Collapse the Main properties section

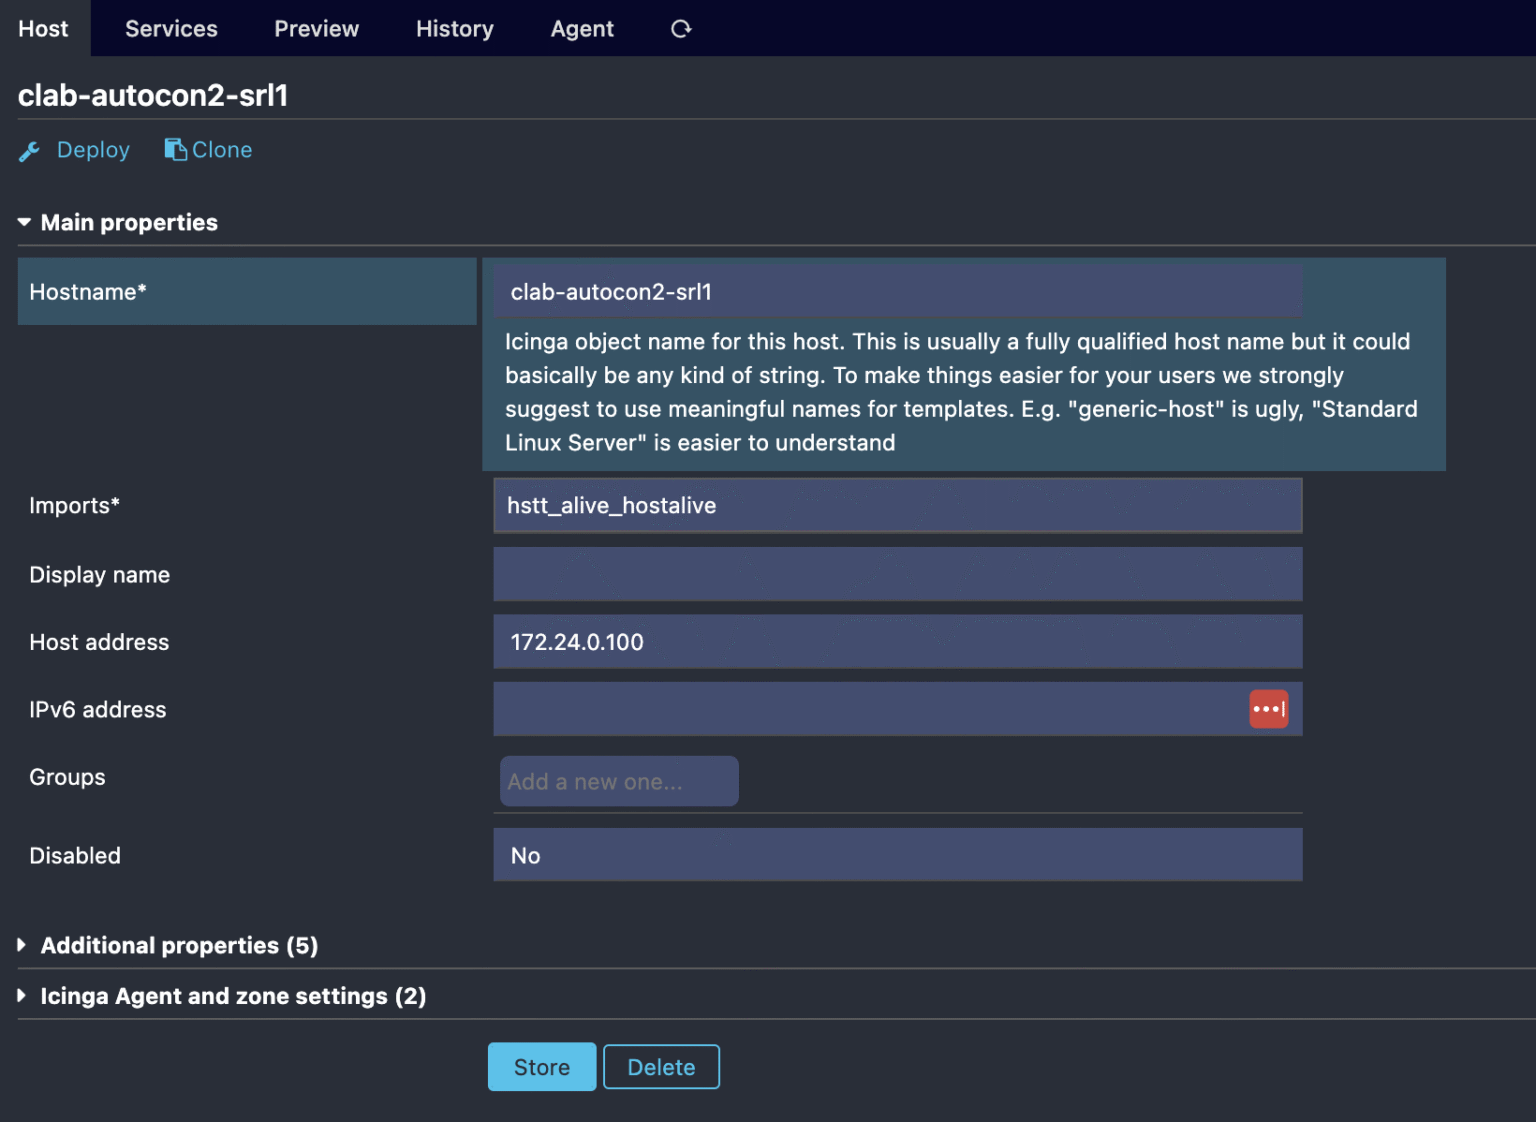(23, 222)
